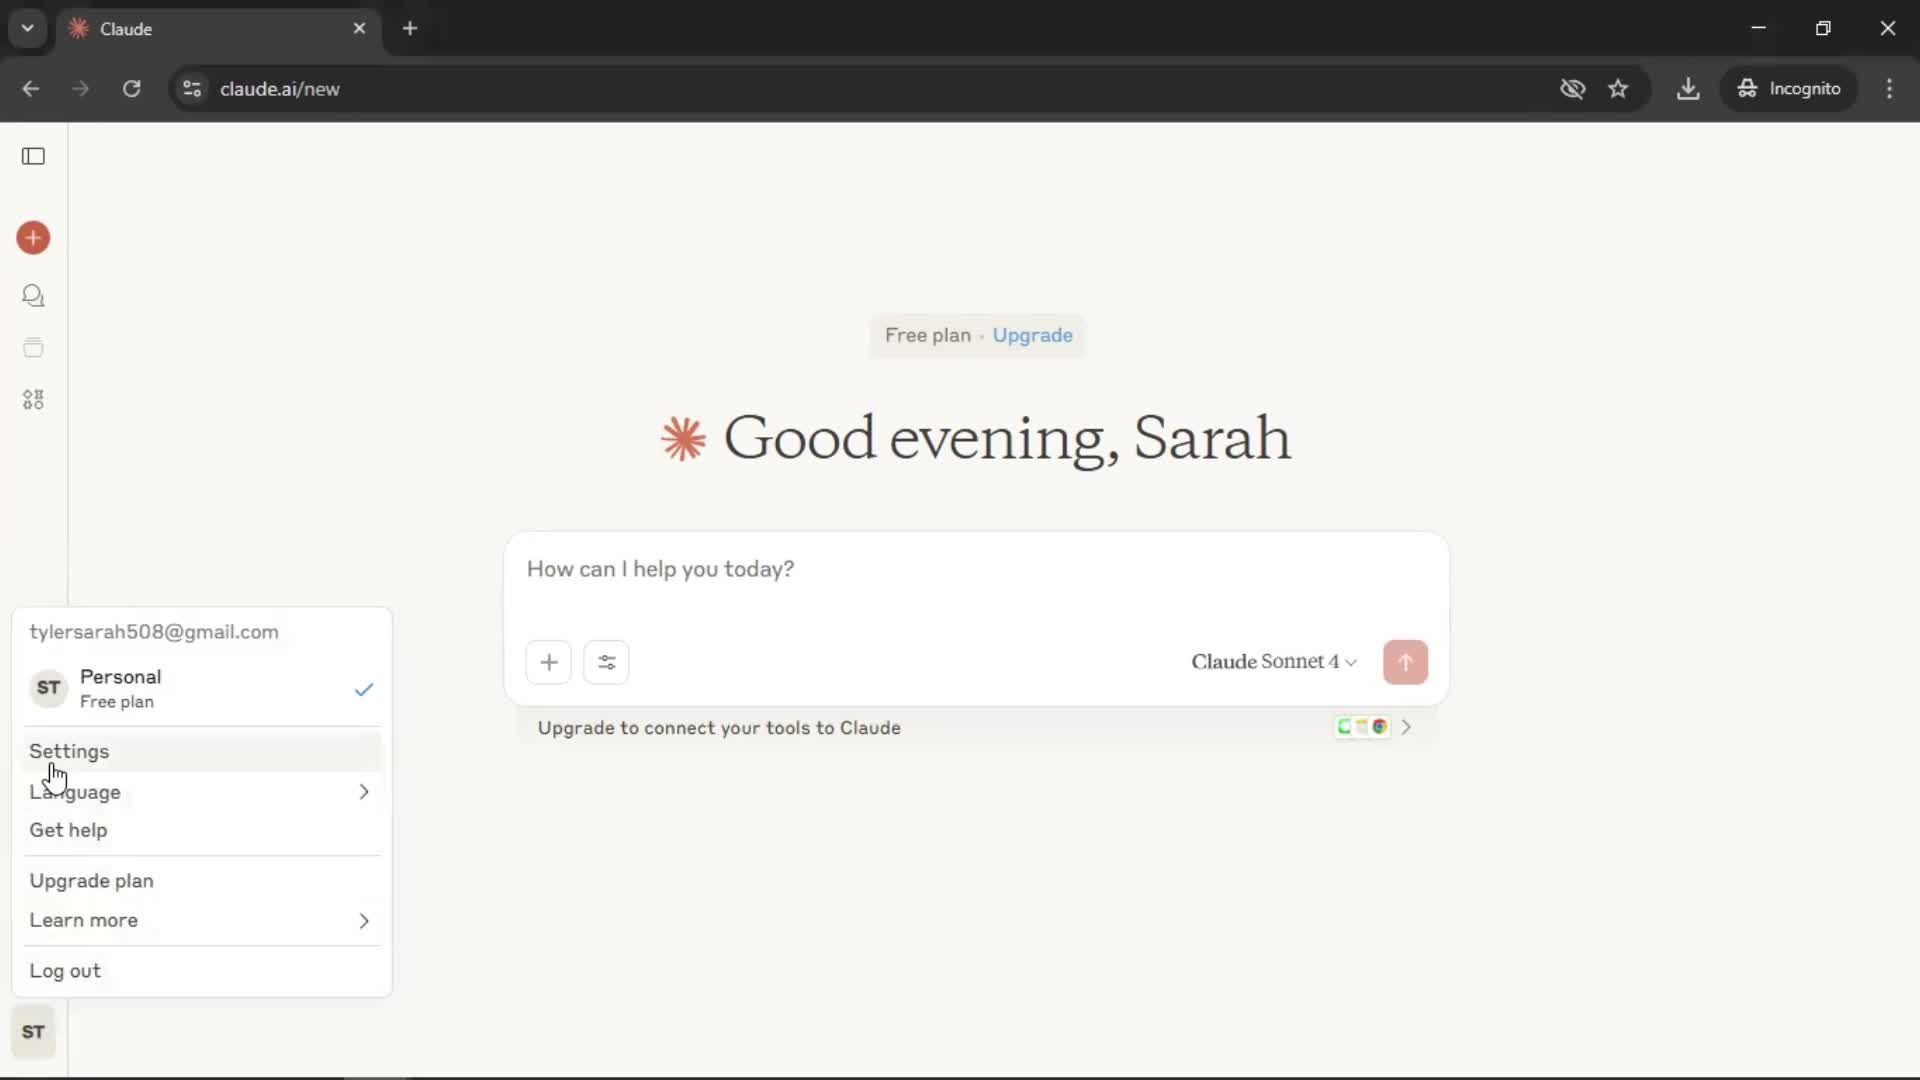The width and height of the screenshot is (1920, 1080).
Task: Open the Artifacts icon in sidebar
Action: click(x=33, y=400)
